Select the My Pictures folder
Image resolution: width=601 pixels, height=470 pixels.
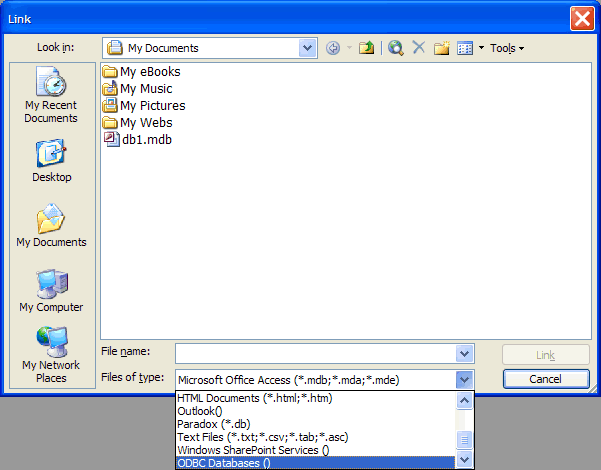144,105
